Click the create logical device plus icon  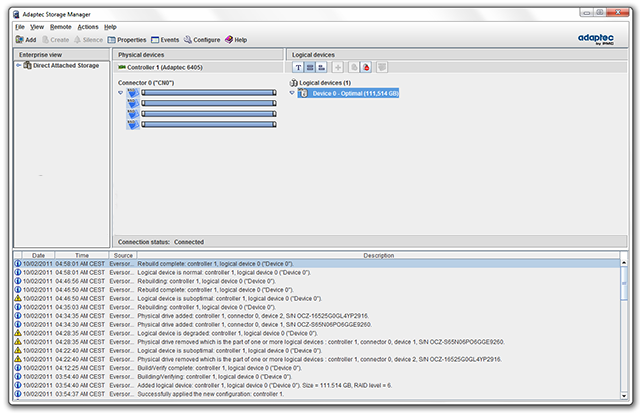338,67
